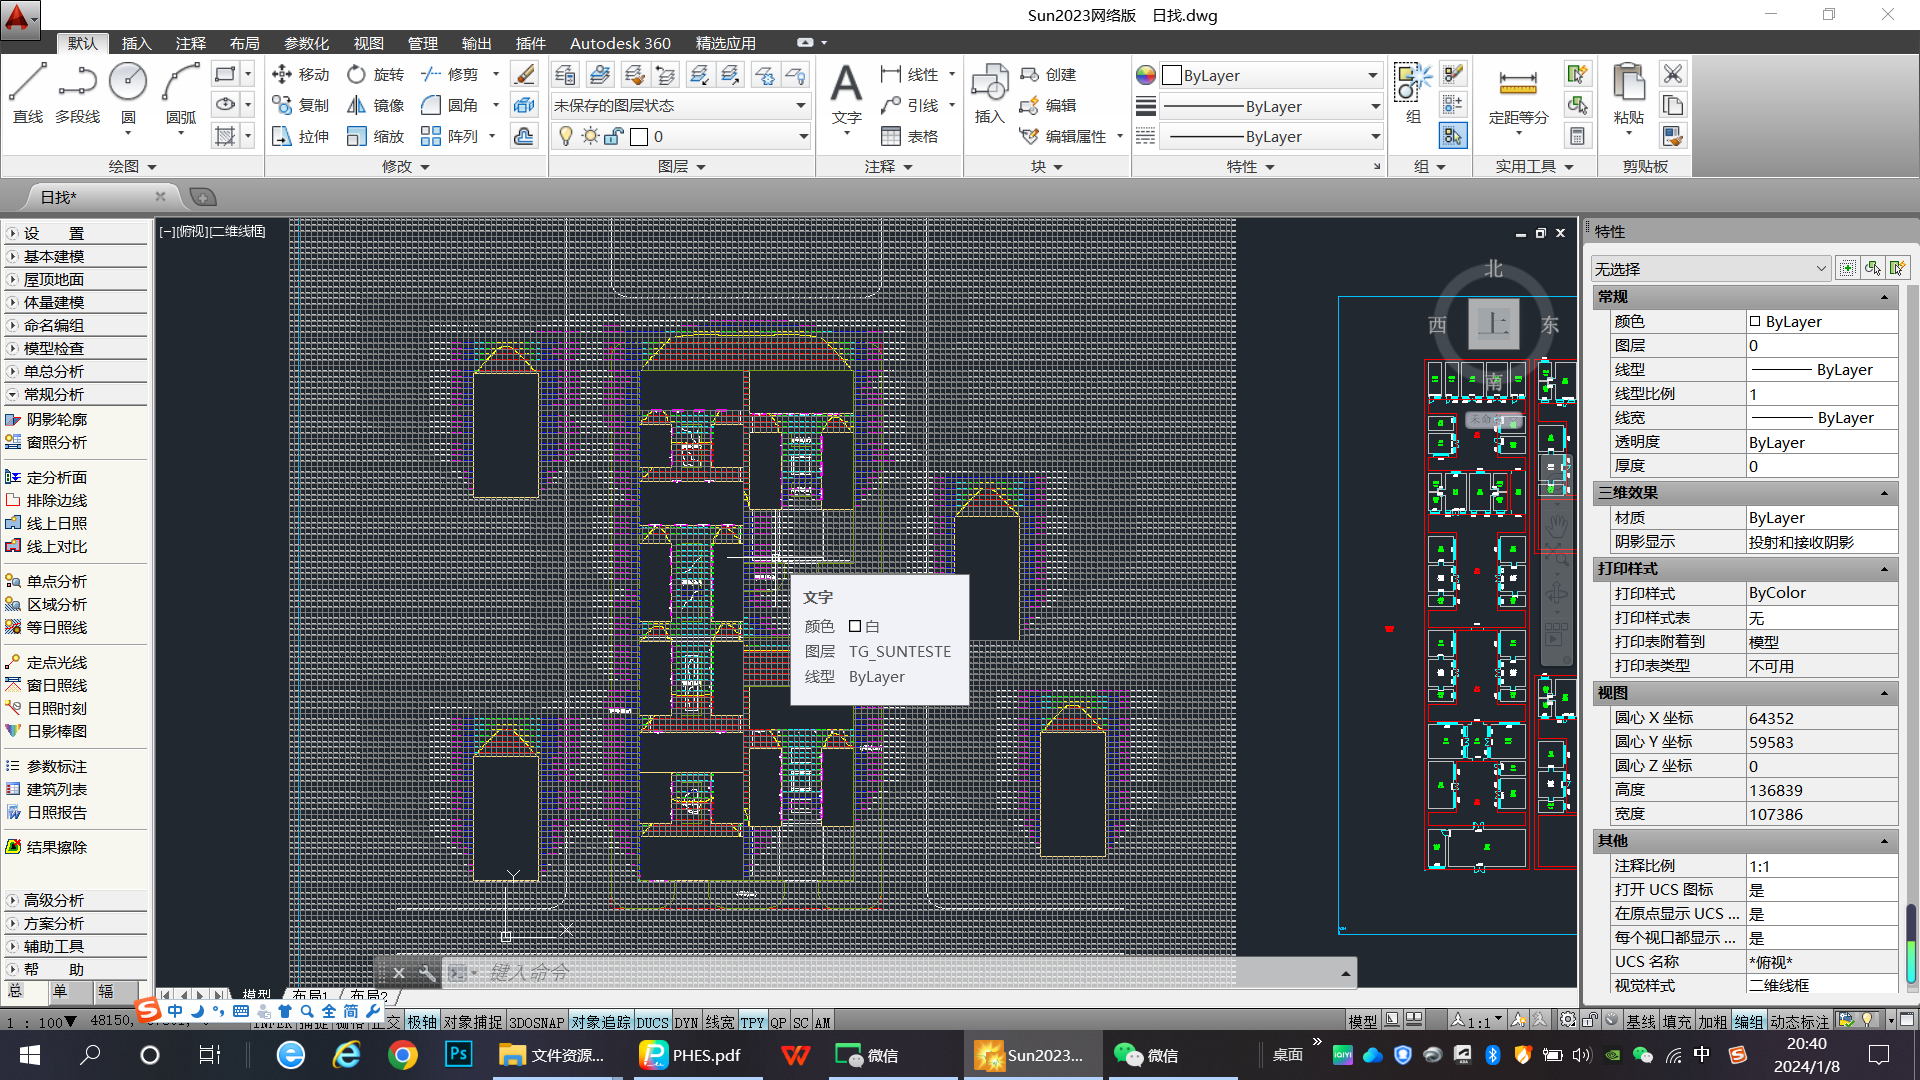This screenshot has height=1080, width=1920.
Task: Toggle 极轴 polar tracking in status bar
Action: click(x=421, y=1021)
